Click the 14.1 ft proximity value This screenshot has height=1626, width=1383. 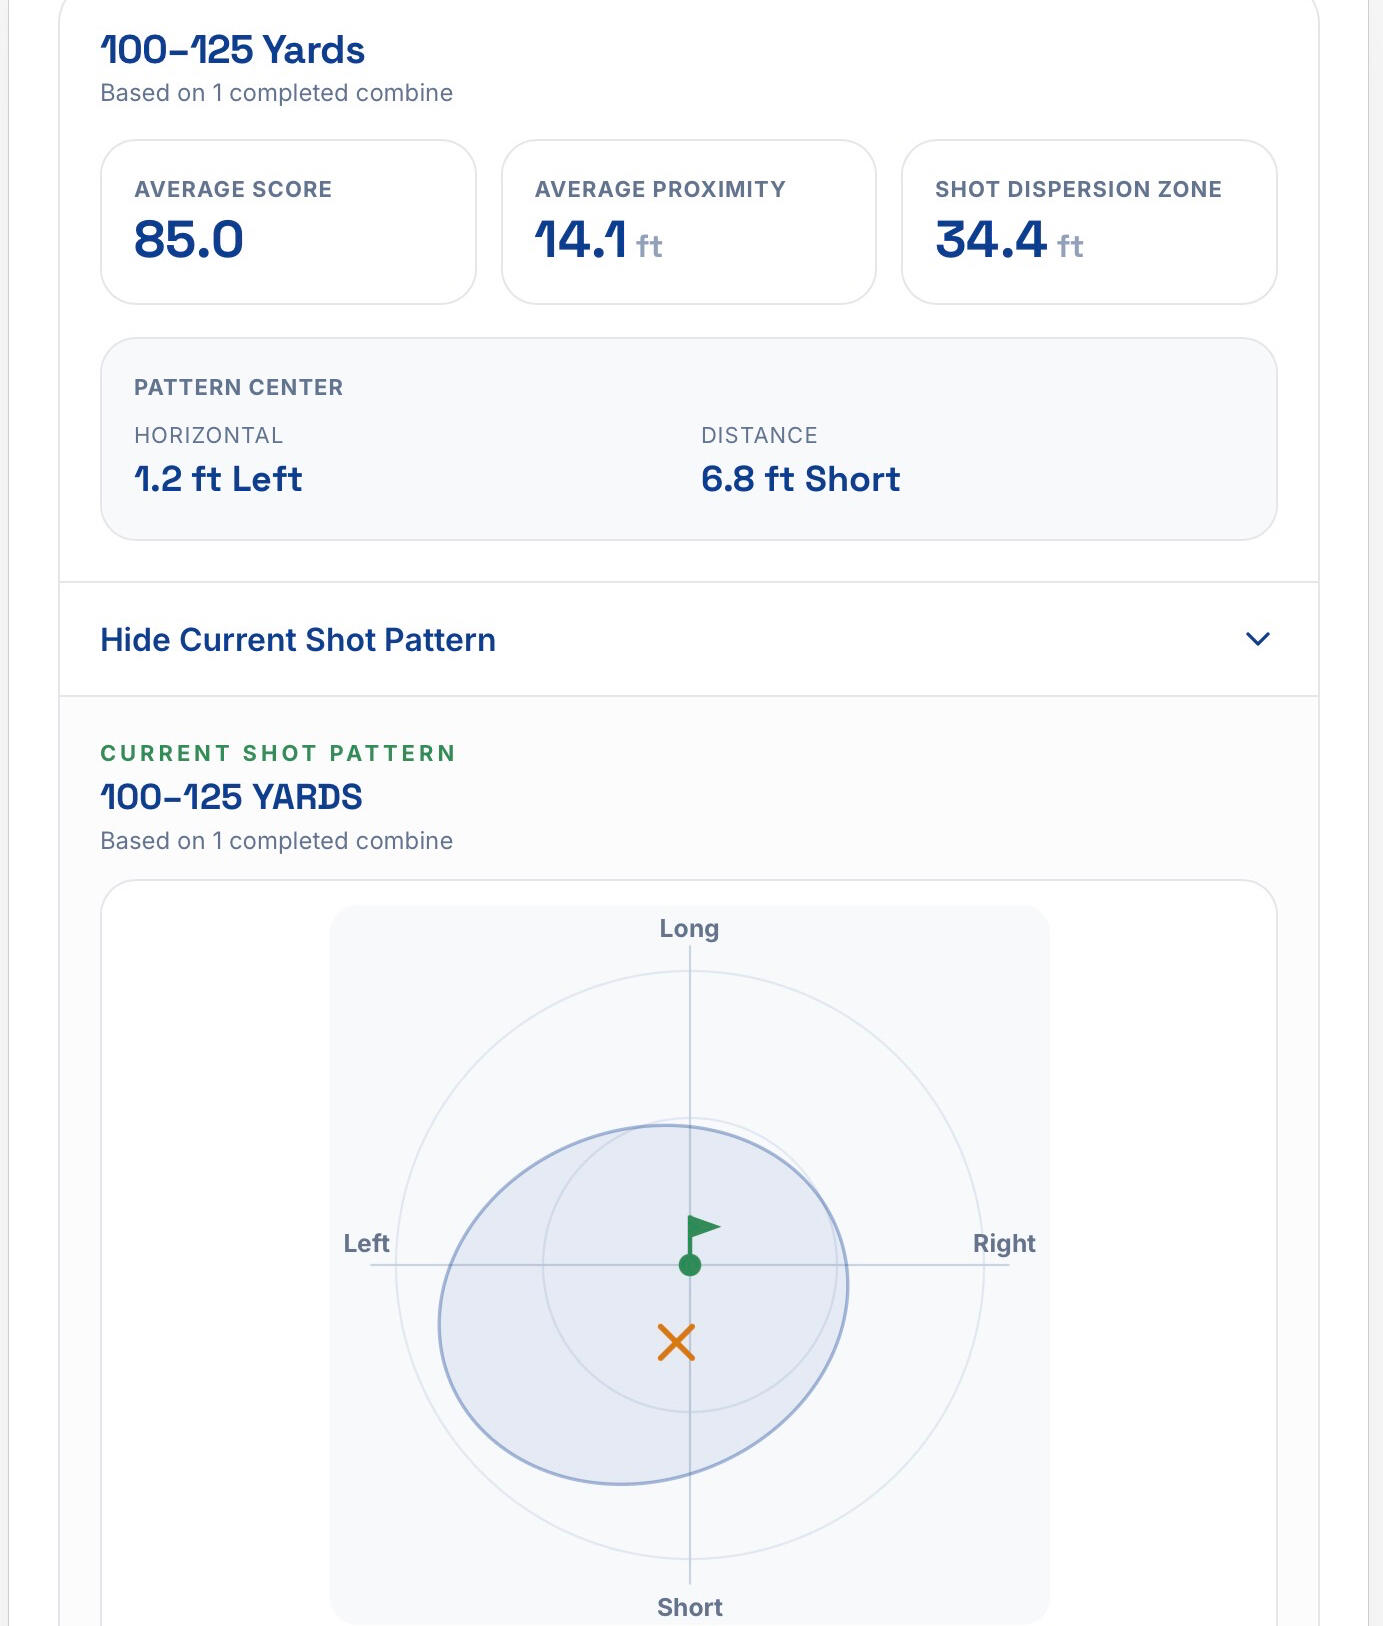pyautogui.click(x=598, y=240)
